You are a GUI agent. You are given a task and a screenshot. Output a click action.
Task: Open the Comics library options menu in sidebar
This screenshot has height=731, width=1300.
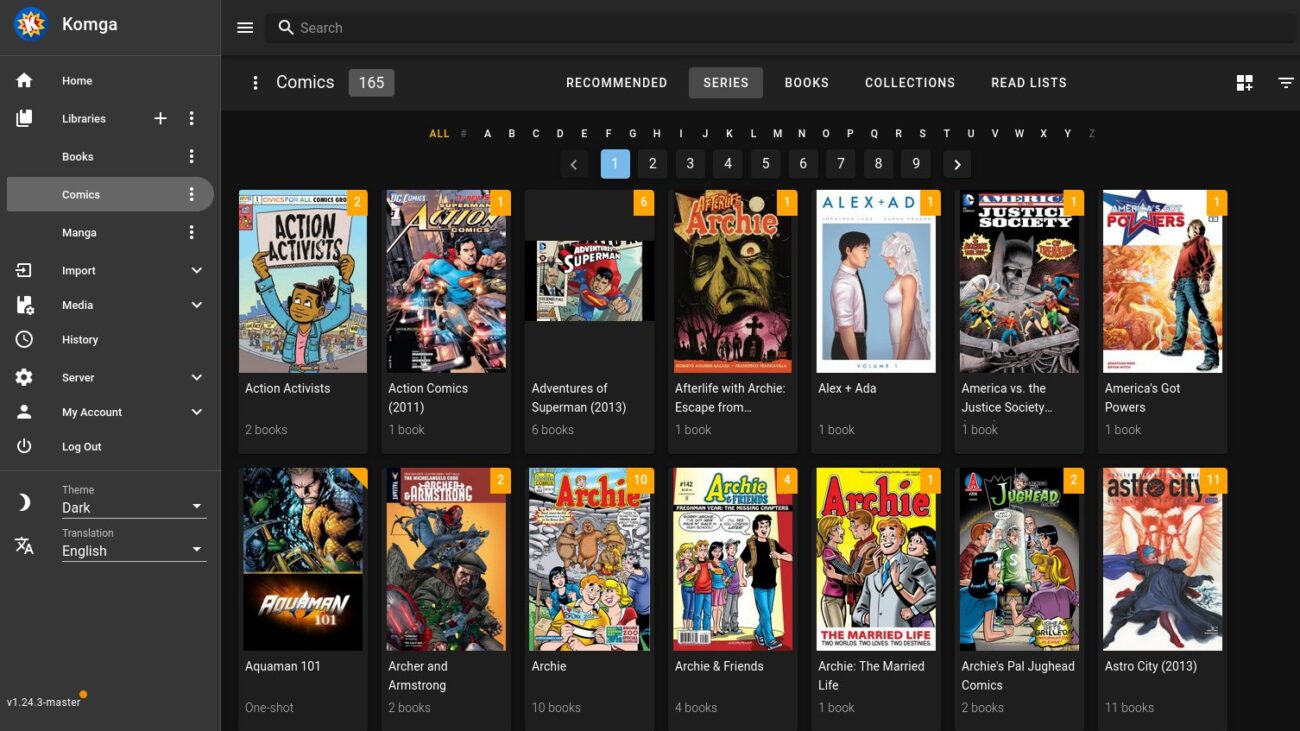pyautogui.click(x=192, y=194)
